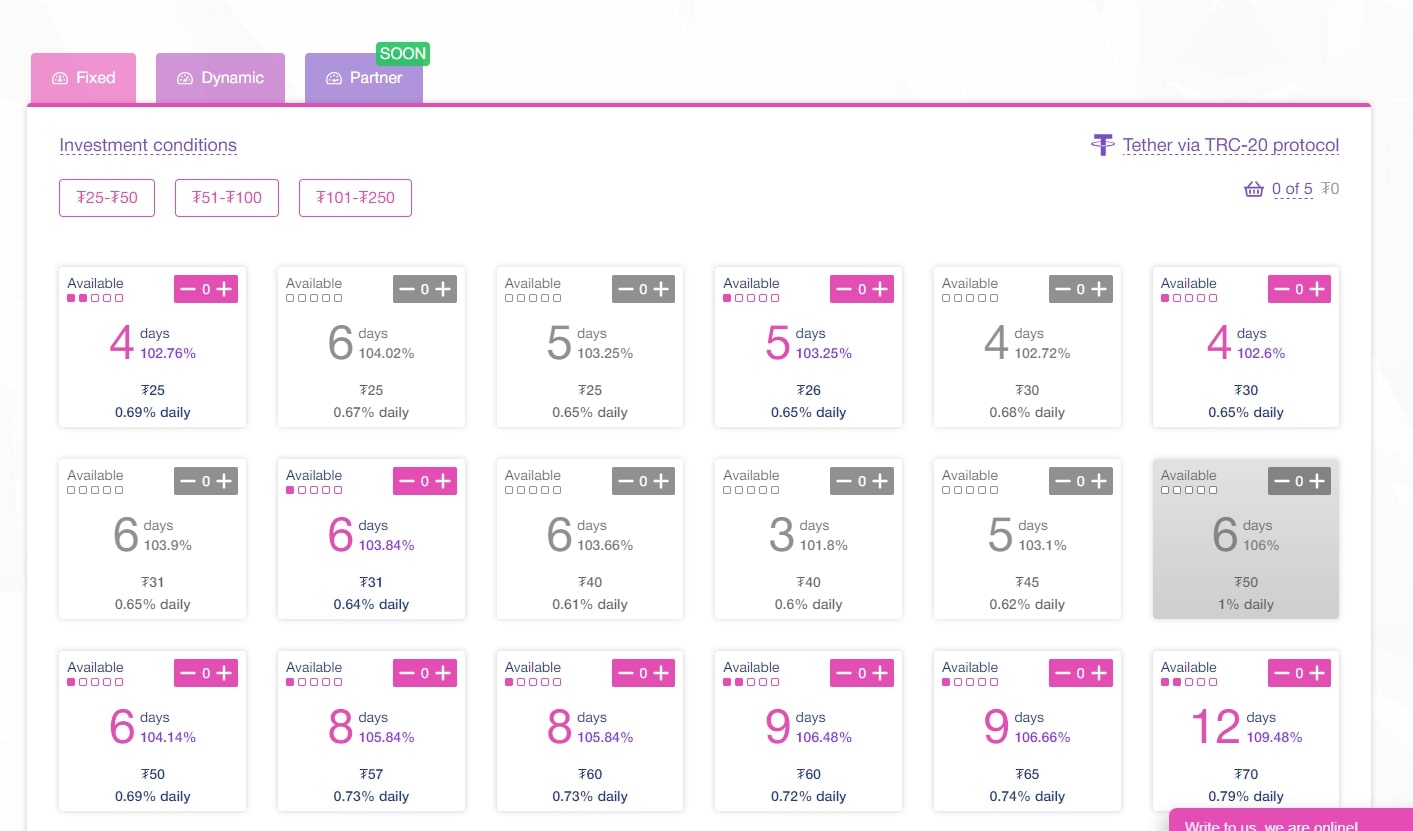Viewport: 1413px width, 831px height.
Task: Click availability dots on the 102.76% plan
Action: 95,298
